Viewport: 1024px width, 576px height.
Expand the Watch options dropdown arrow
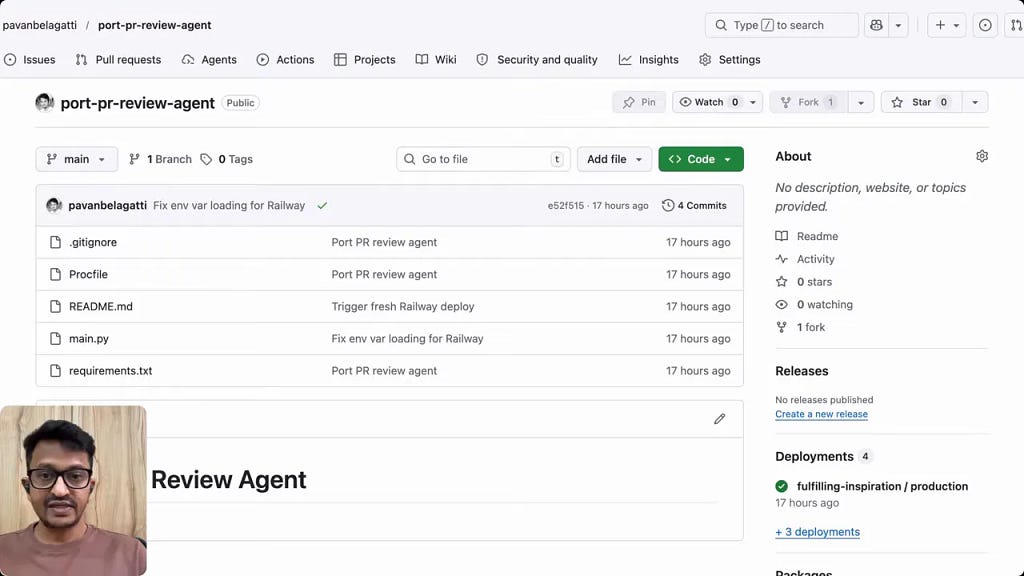point(753,103)
